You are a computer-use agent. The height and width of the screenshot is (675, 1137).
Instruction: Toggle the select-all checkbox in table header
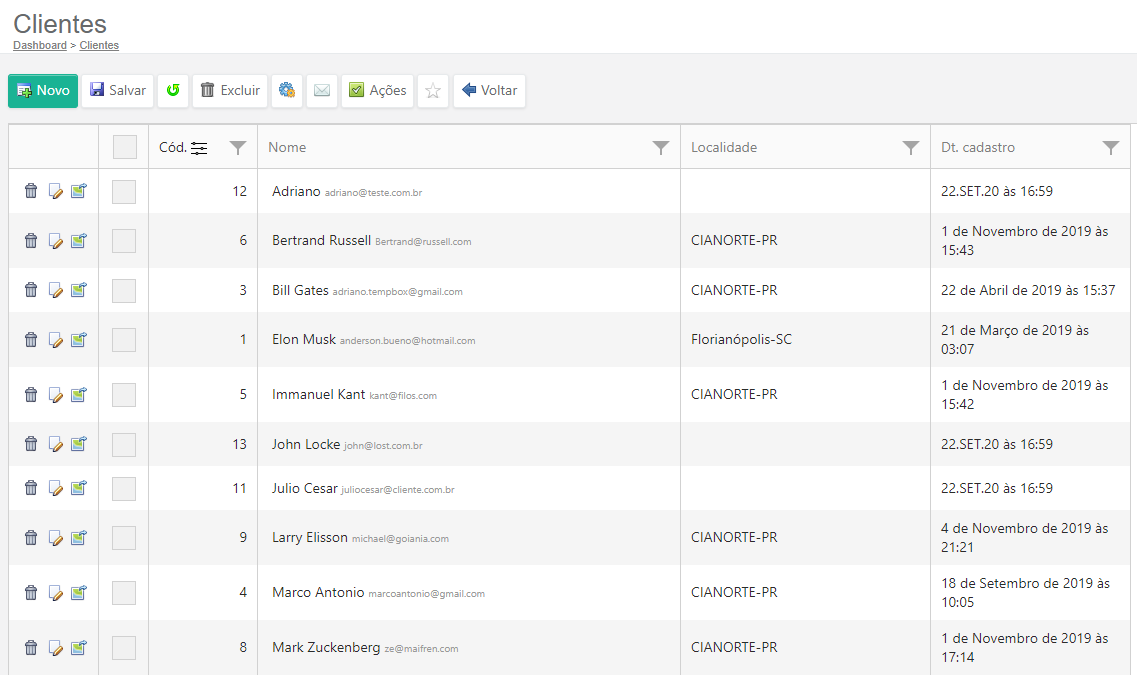click(x=125, y=147)
